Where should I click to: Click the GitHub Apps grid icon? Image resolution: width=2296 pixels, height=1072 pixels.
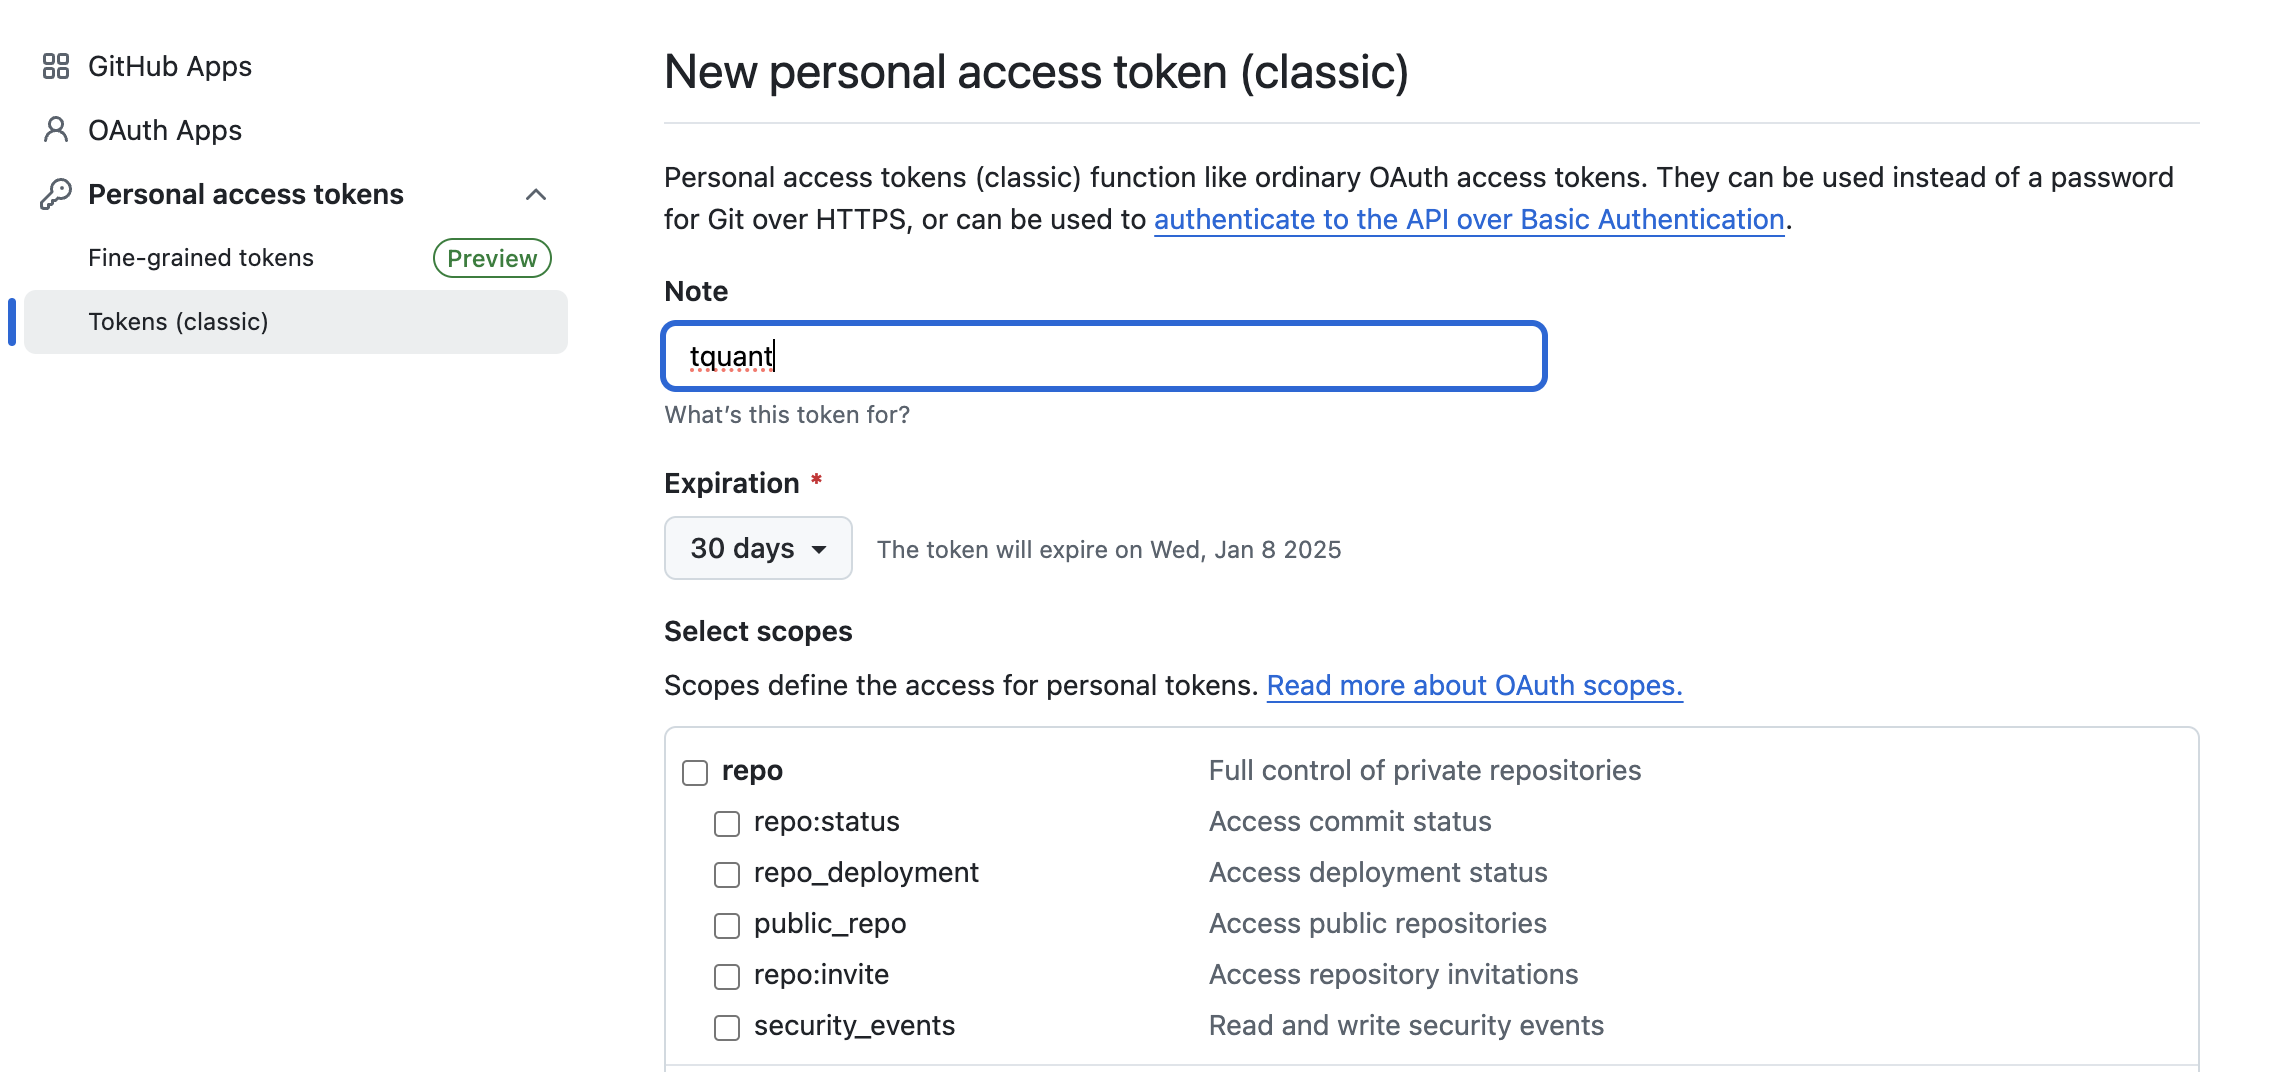56,66
